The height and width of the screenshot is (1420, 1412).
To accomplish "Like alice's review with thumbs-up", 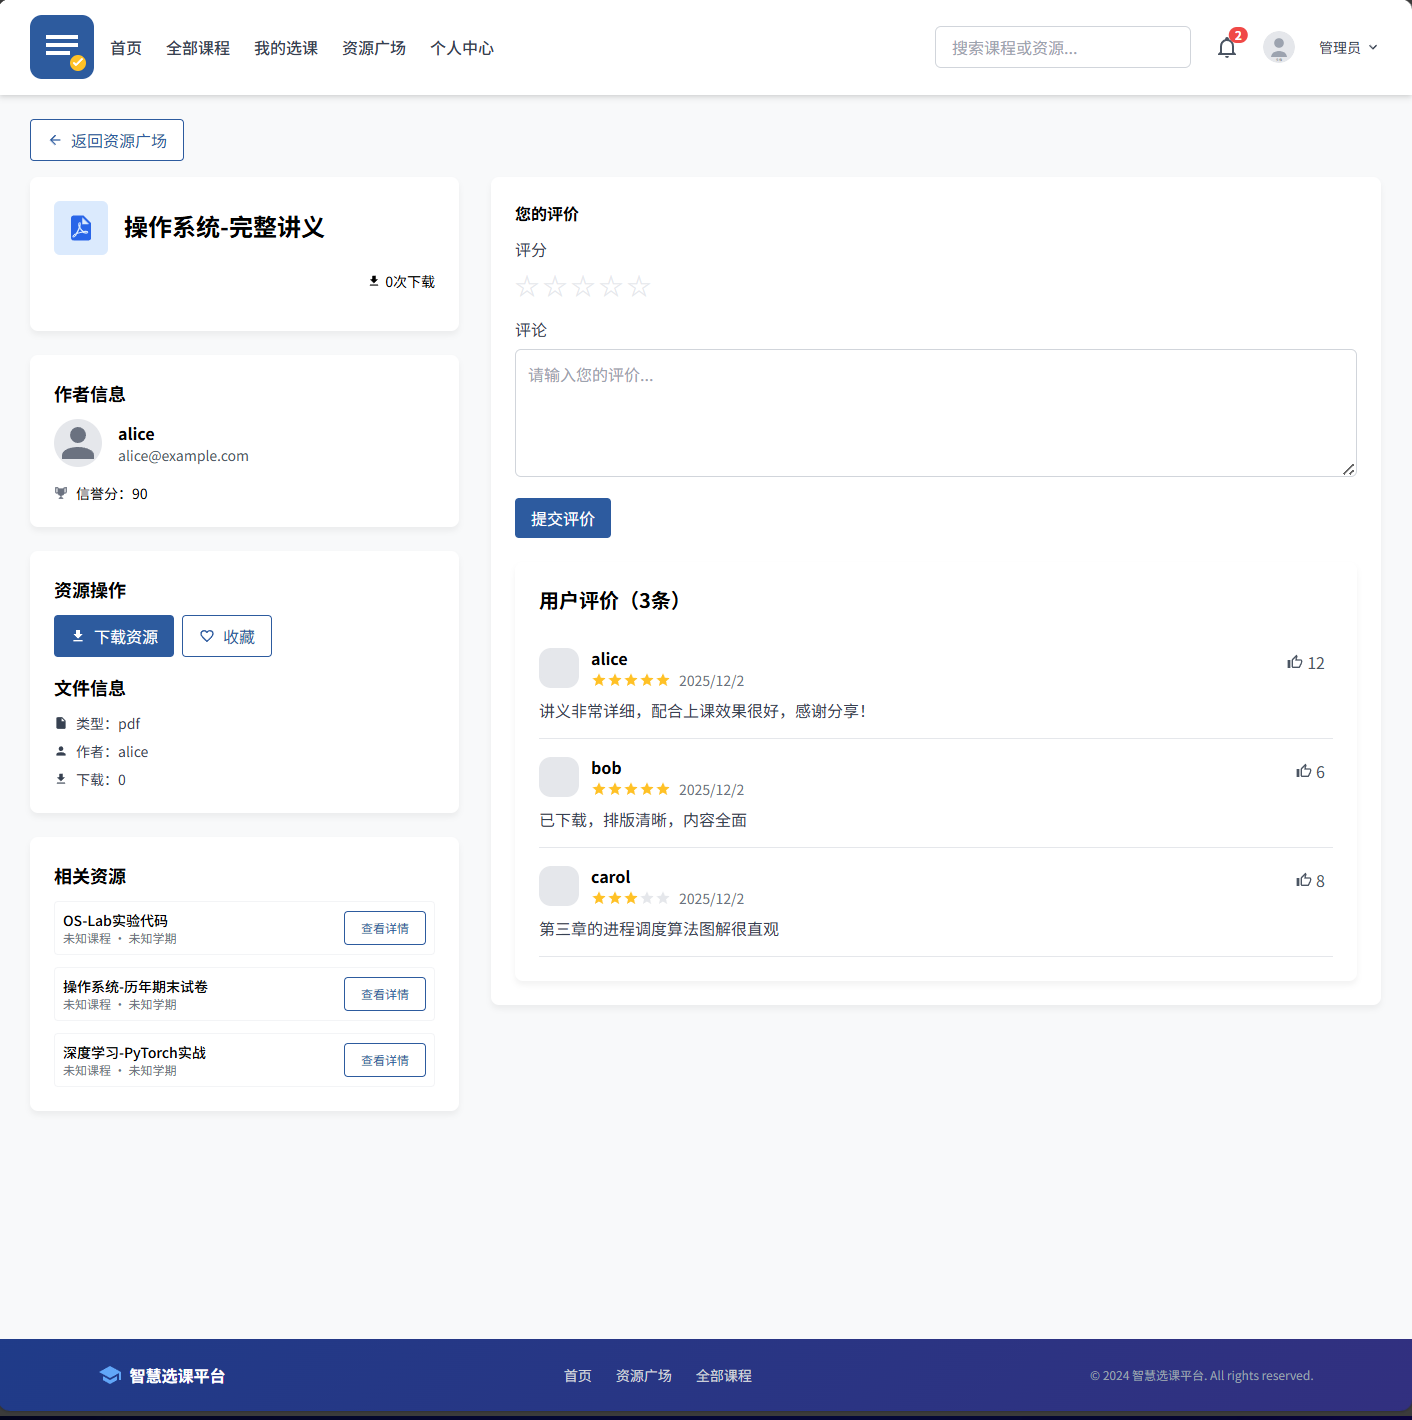I will click(x=1295, y=662).
